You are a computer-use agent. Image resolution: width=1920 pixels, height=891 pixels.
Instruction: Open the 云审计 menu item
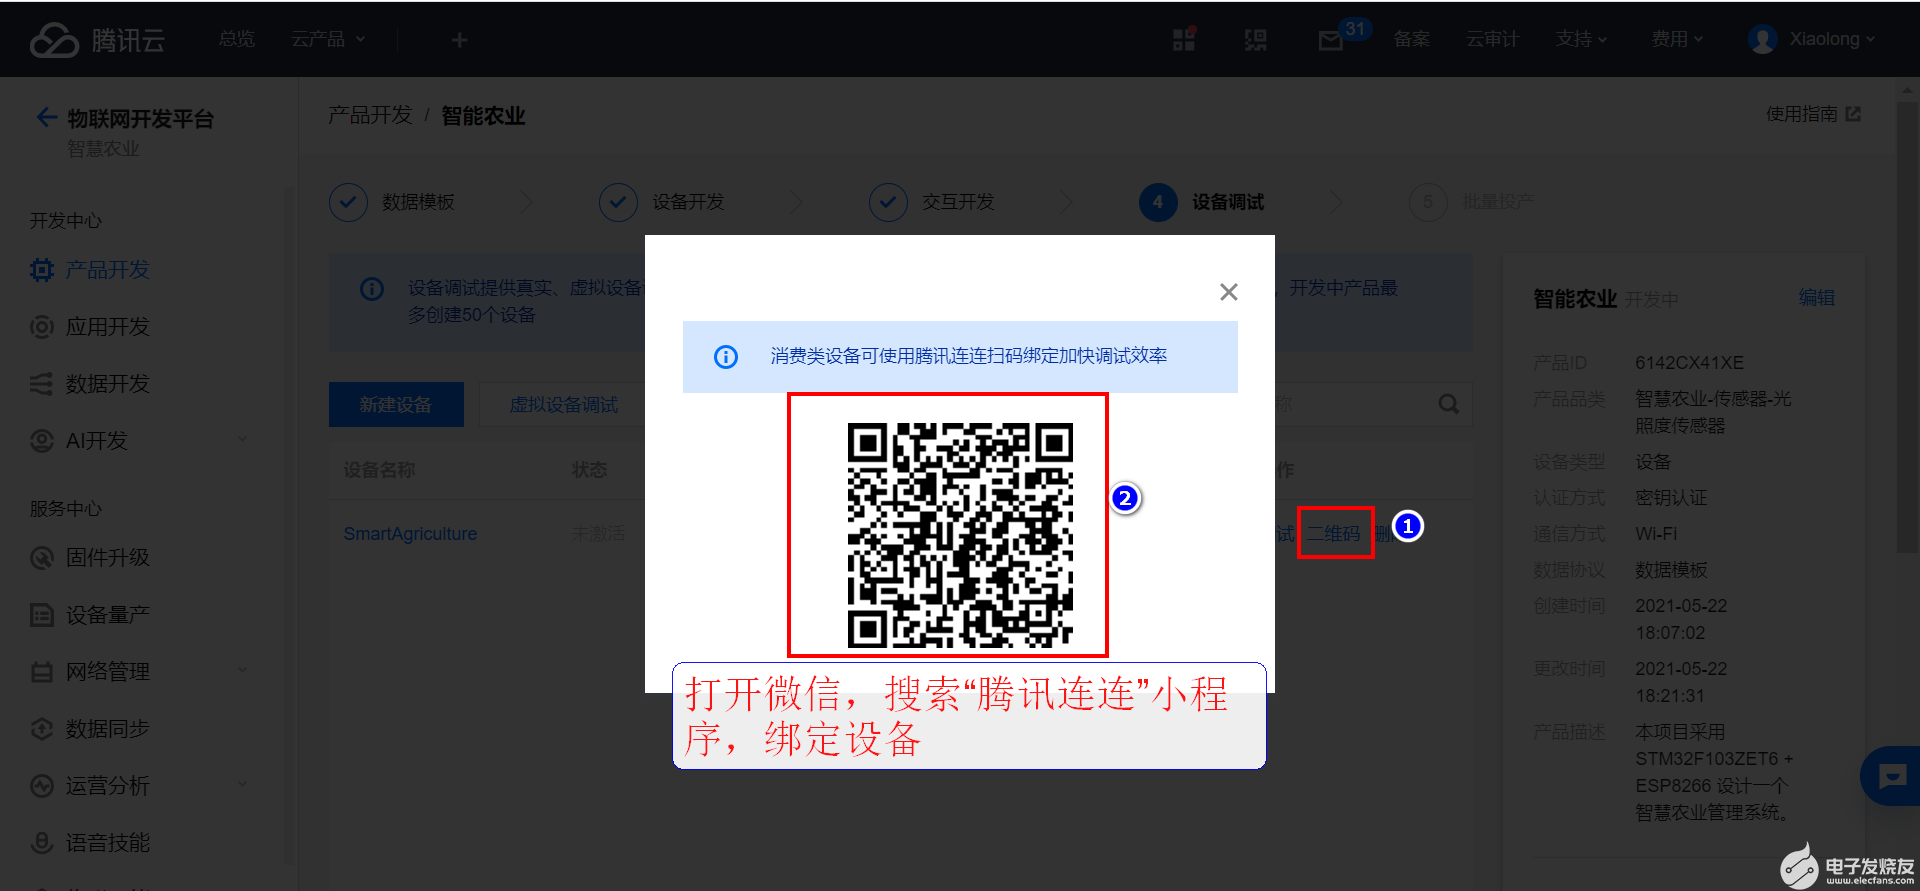click(x=1492, y=39)
